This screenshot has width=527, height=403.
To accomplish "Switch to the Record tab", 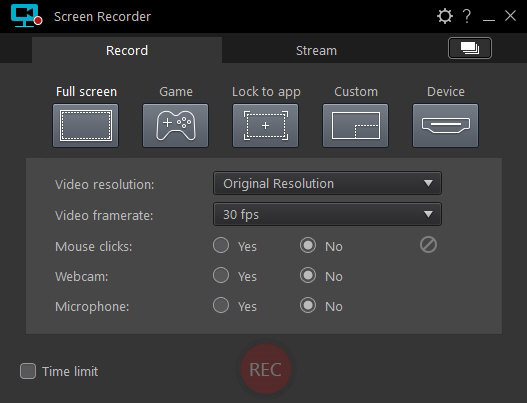I will [x=127, y=50].
